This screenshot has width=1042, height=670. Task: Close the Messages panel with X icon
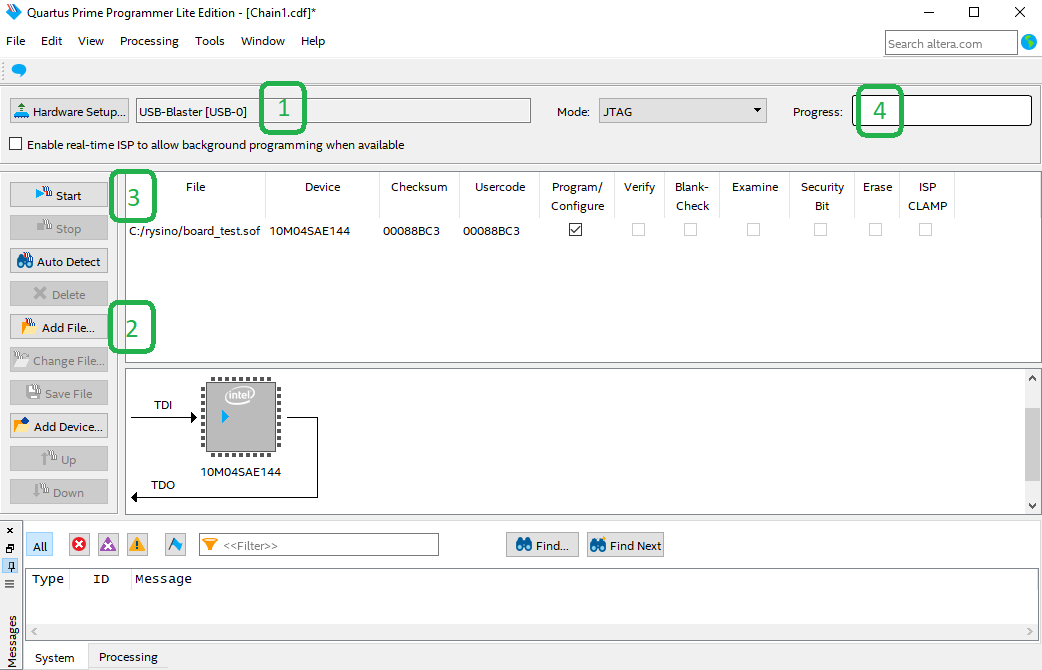pyautogui.click(x=10, y=530)
